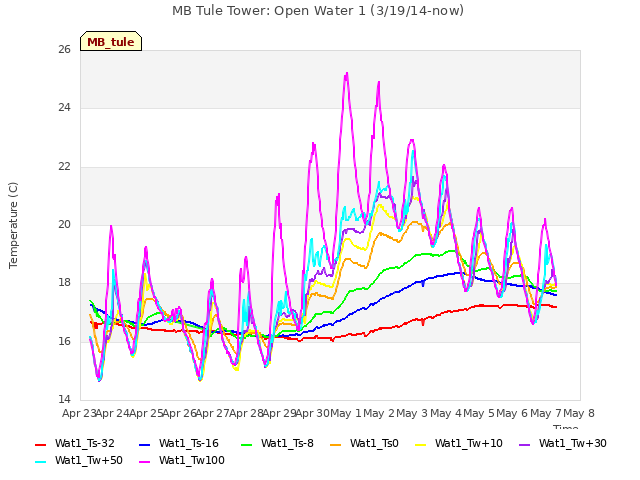Click the May 5 x-axis label
Image resolution: width=640 pixels, height=480 pixels.
(x=479, y=413)
